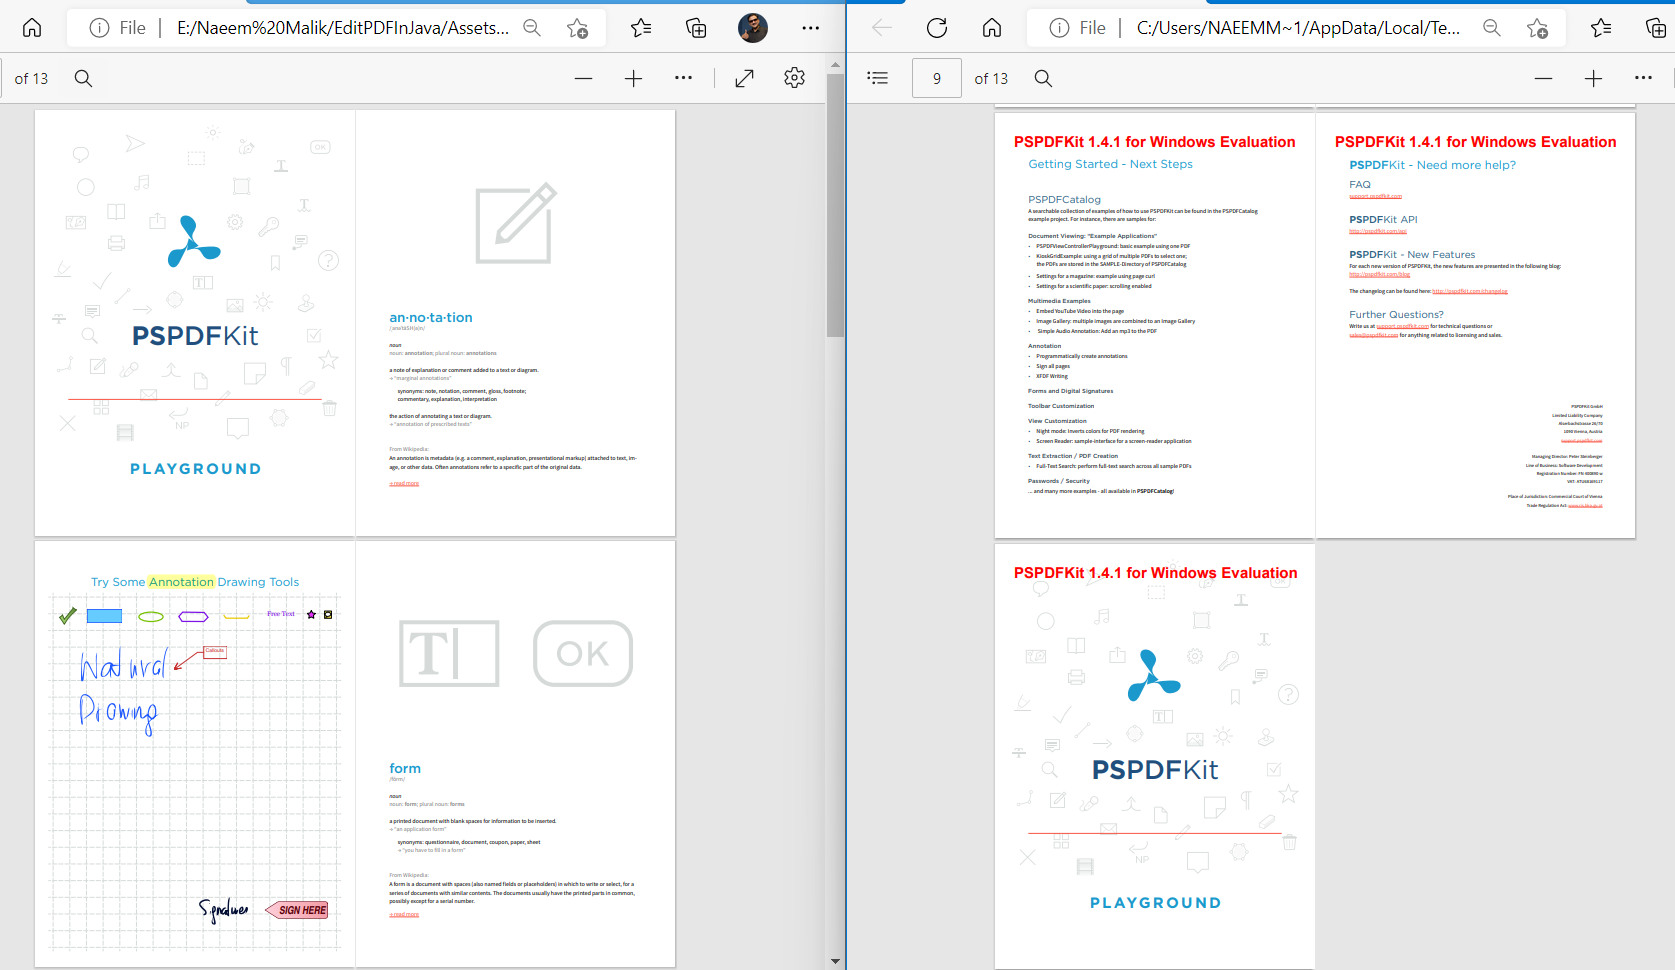Zoom in on the left PDF document

click(633, 78)
